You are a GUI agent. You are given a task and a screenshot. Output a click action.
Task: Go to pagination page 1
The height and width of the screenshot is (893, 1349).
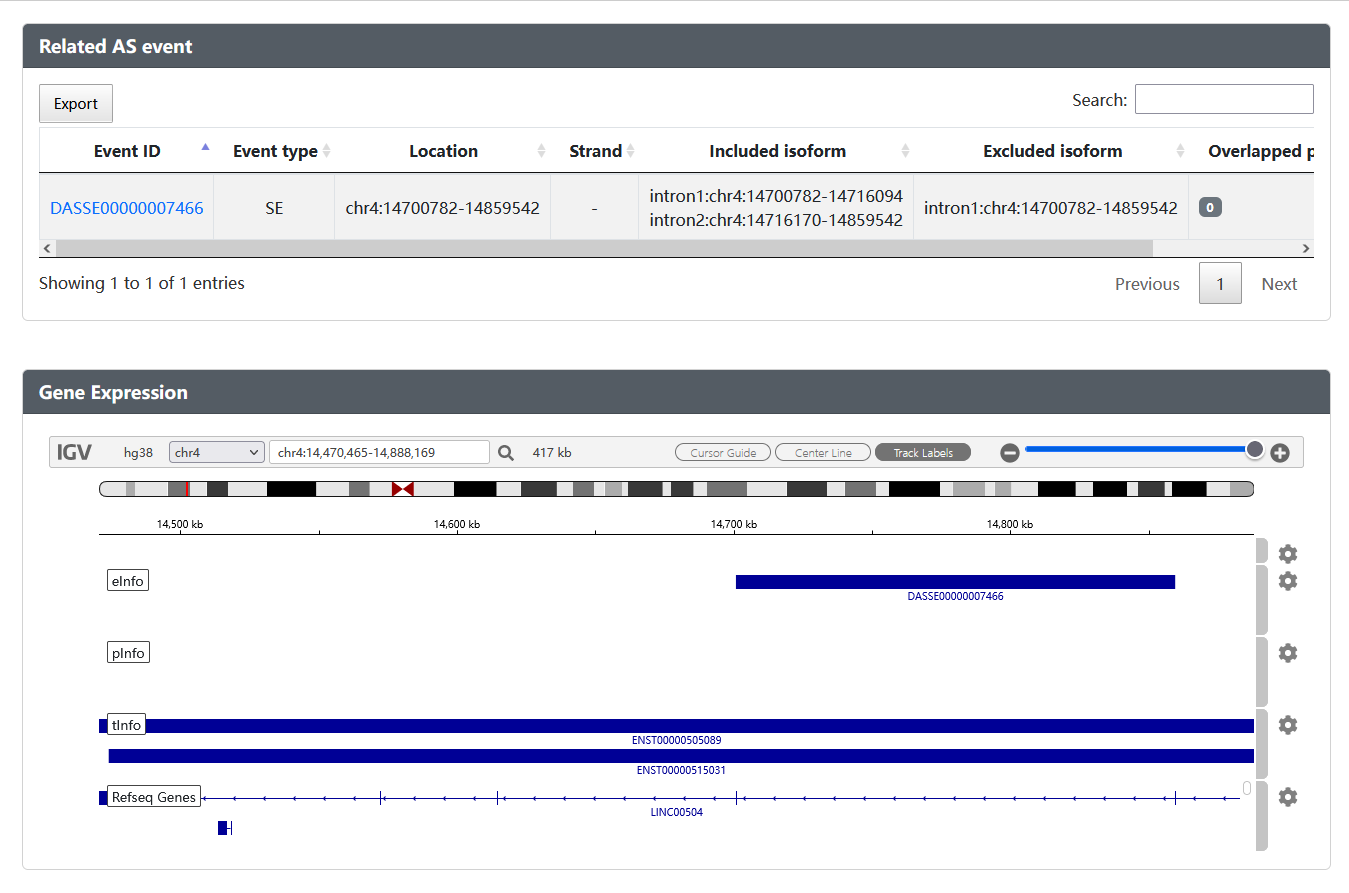tap(1220, 284)
